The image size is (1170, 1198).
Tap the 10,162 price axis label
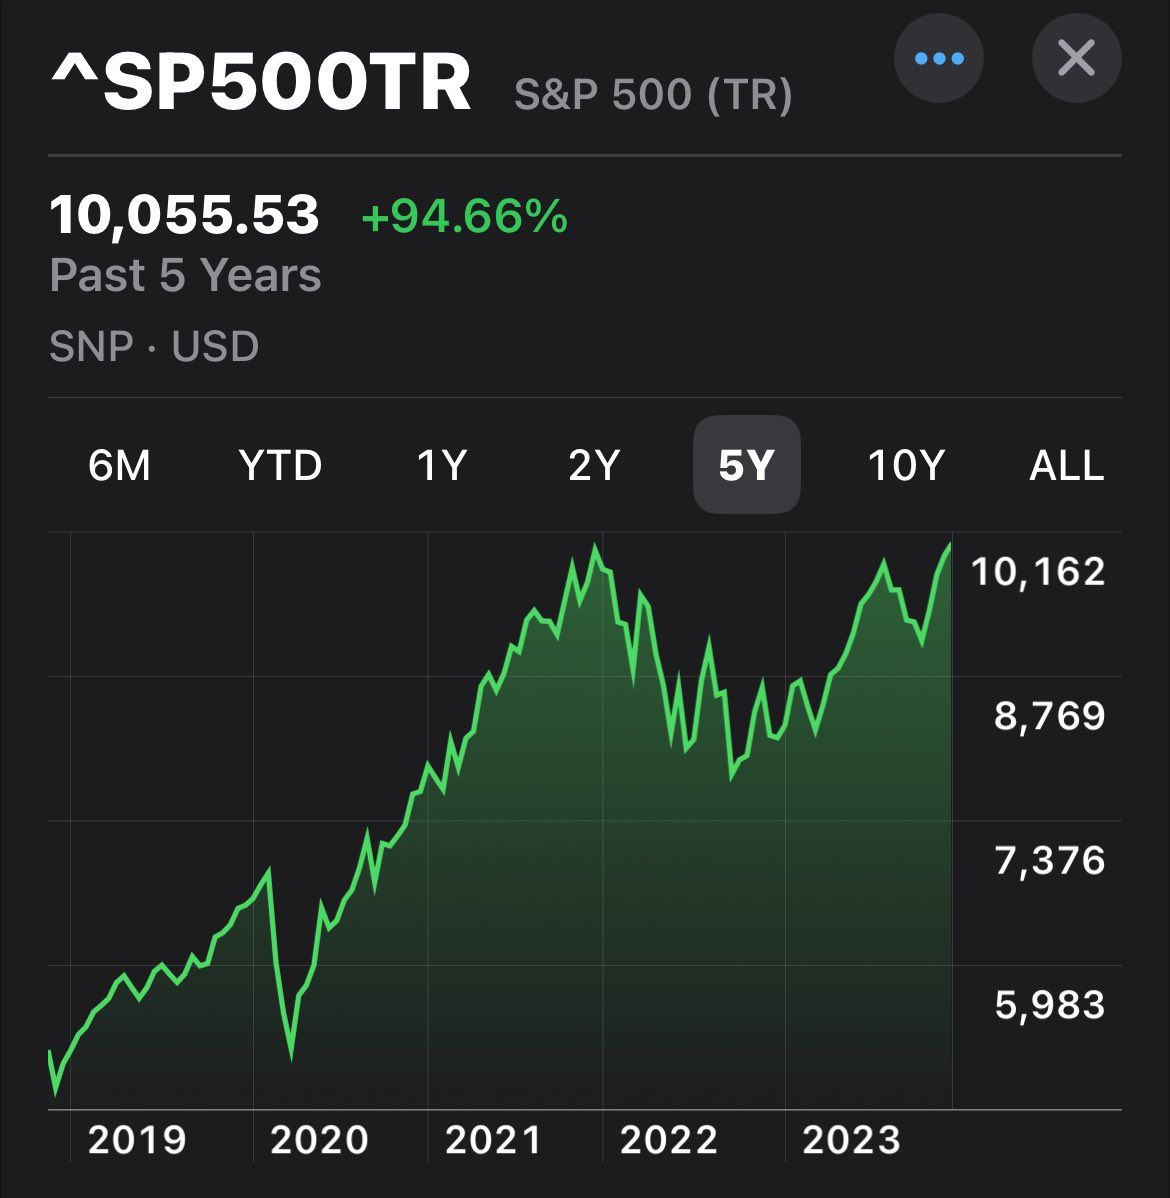pyautogui.click(x=1038, y=571)
